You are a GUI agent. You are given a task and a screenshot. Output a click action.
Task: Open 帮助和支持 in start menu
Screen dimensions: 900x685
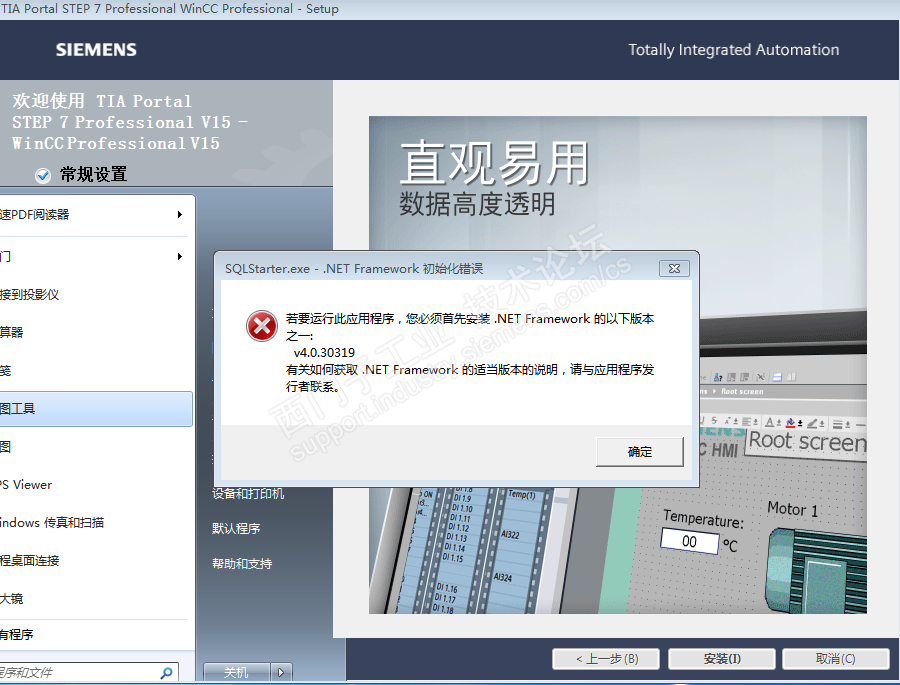click(242, 564)
